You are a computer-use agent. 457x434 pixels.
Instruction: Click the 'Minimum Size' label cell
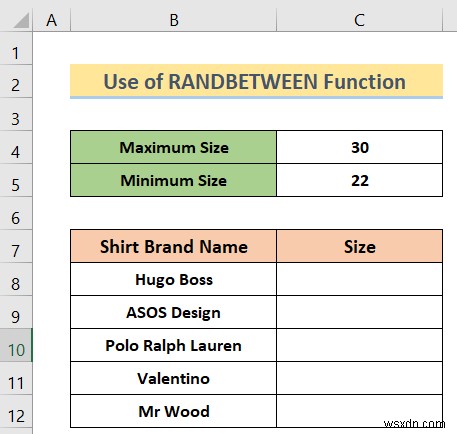[173, 180]
